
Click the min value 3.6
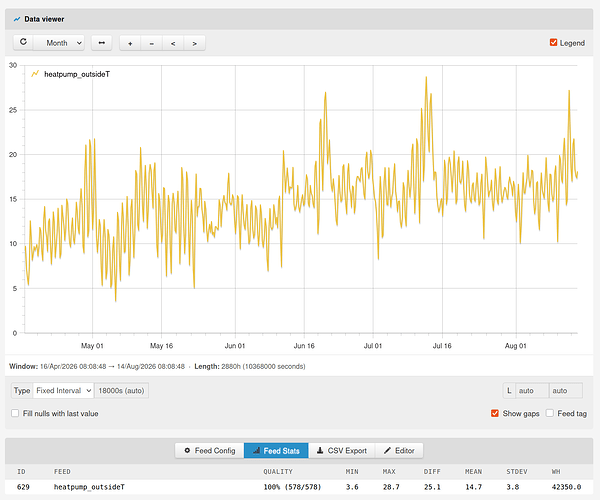click(352, 487)
